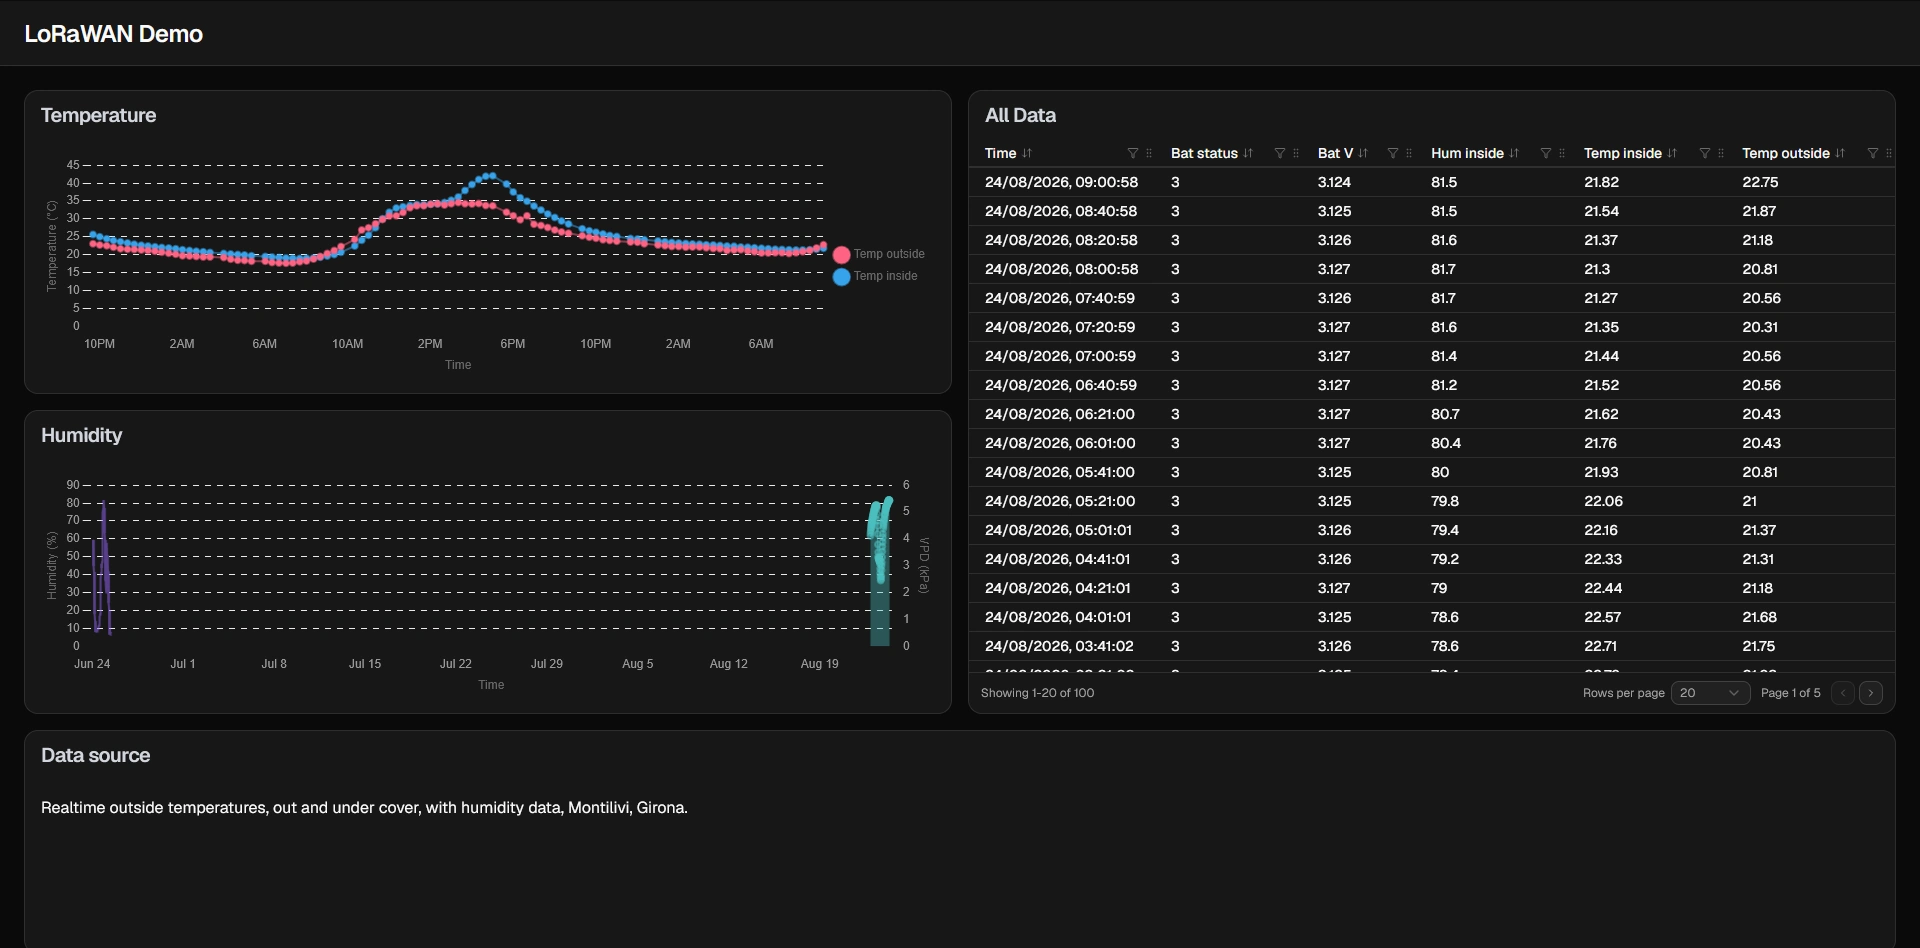1920x948 pixels.
Task: Click Temp inside value 21.82
Action: [x=1601, y=182]
